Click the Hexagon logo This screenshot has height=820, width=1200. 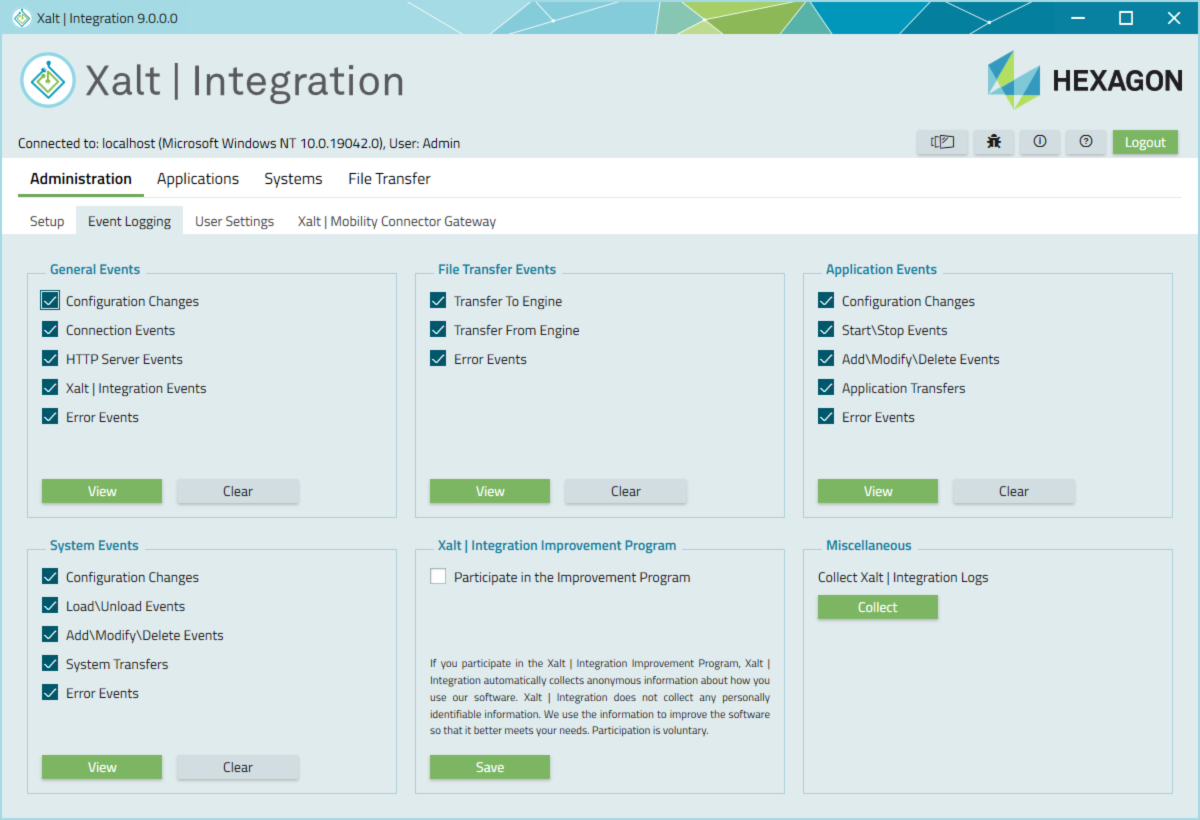click(1084, 80)
